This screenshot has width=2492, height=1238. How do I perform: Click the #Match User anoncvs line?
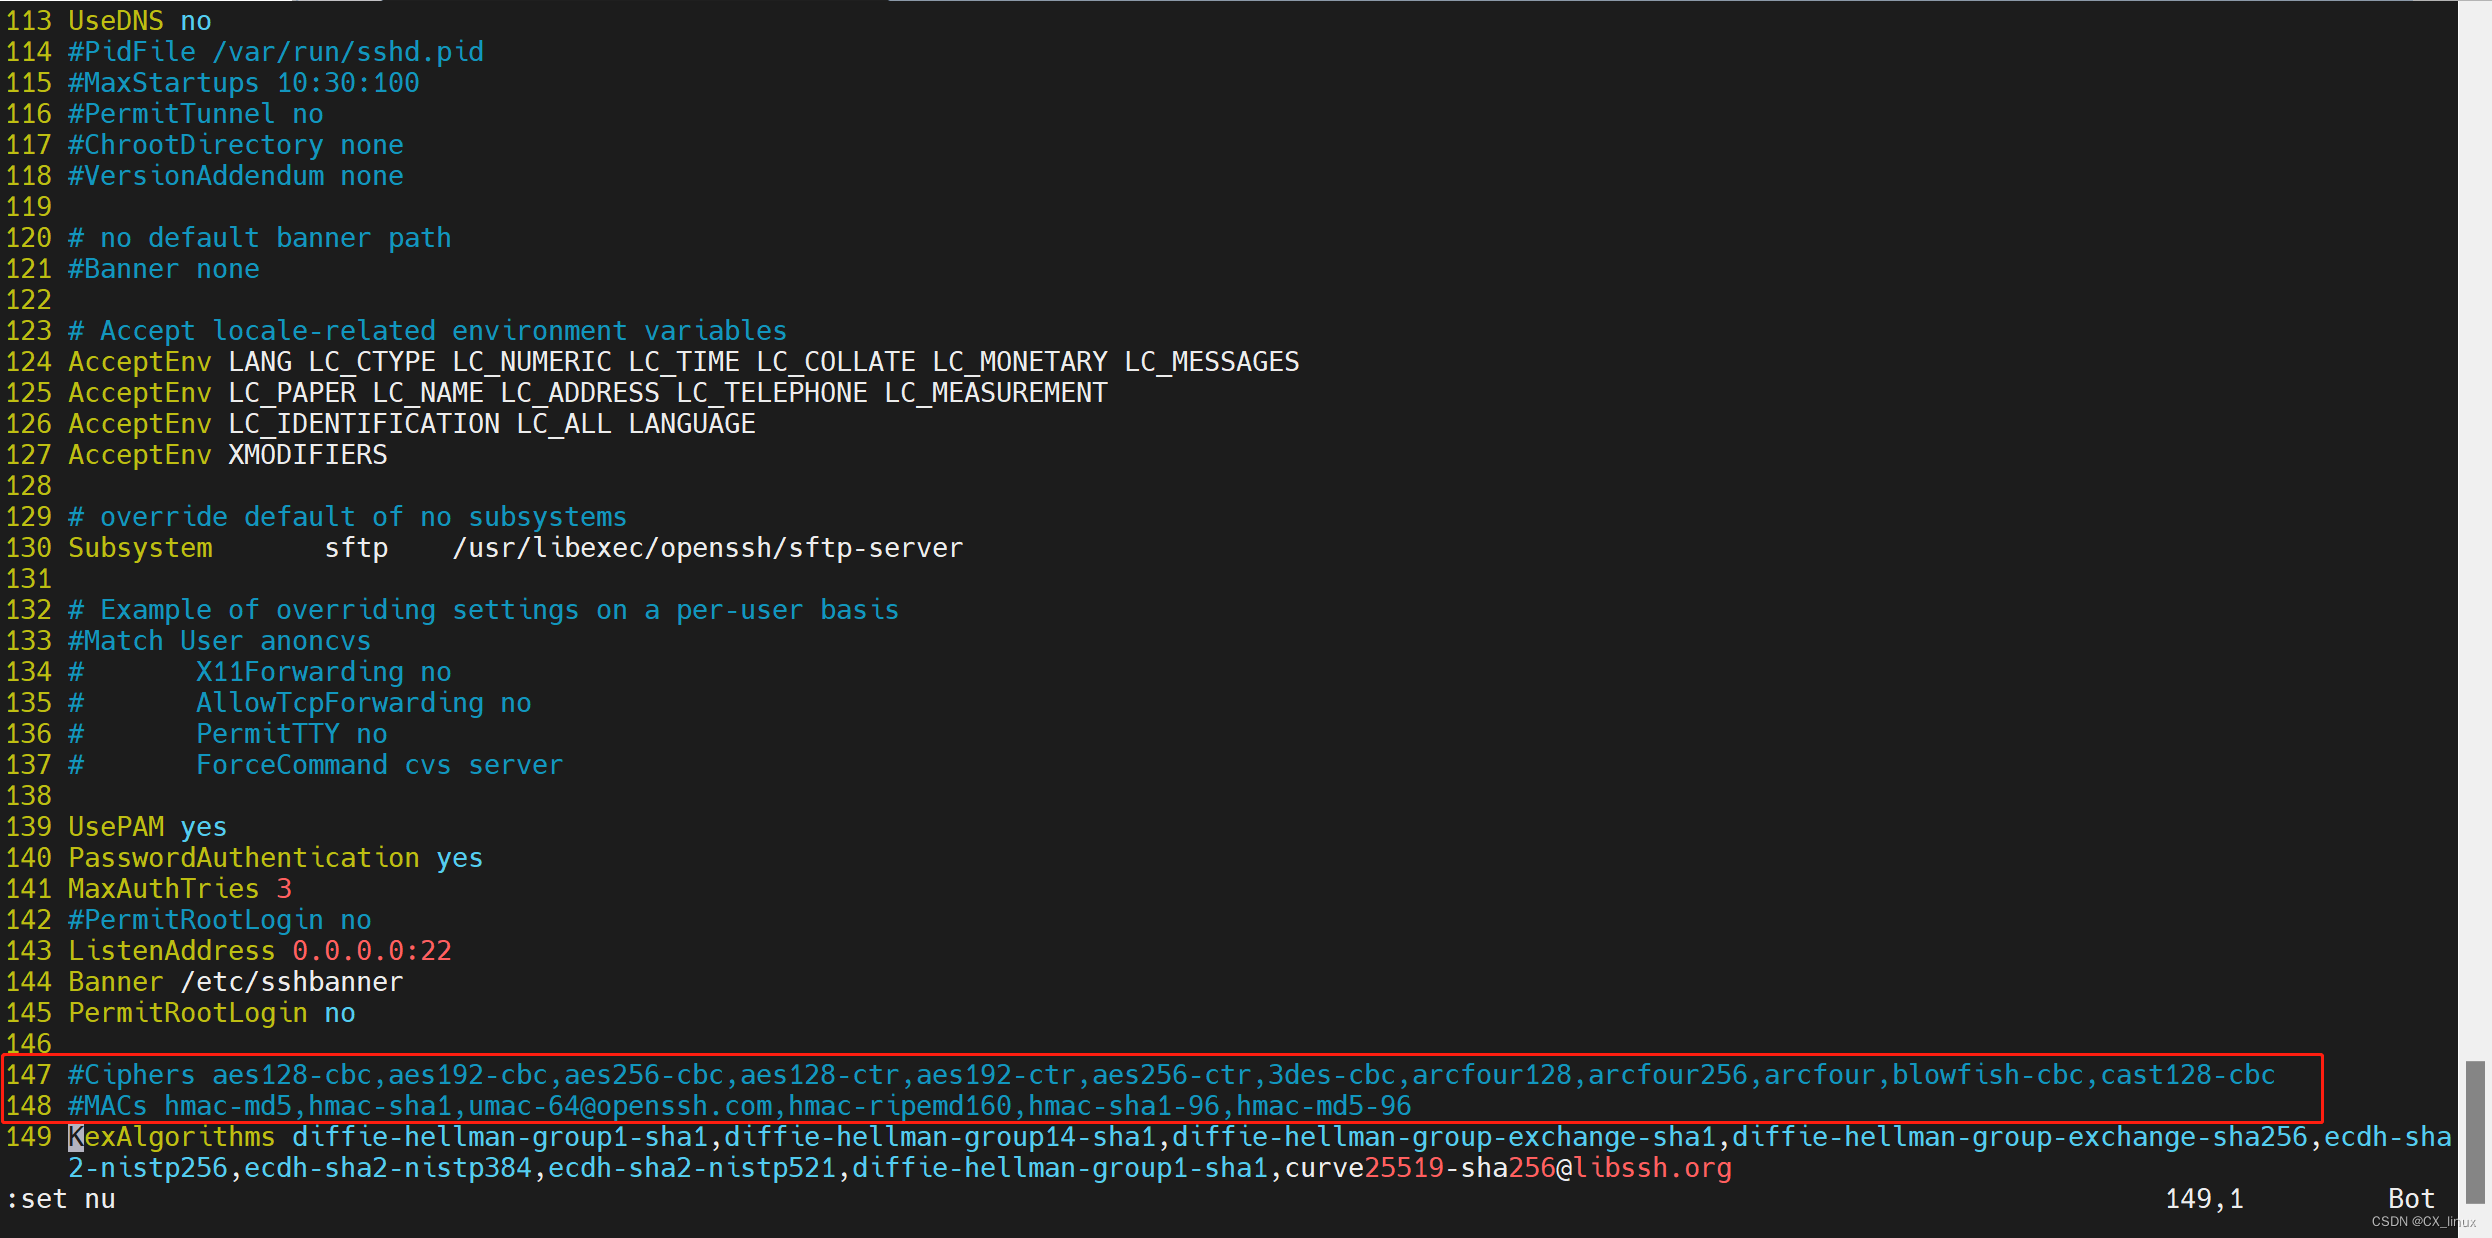click(x=219, y=641)
